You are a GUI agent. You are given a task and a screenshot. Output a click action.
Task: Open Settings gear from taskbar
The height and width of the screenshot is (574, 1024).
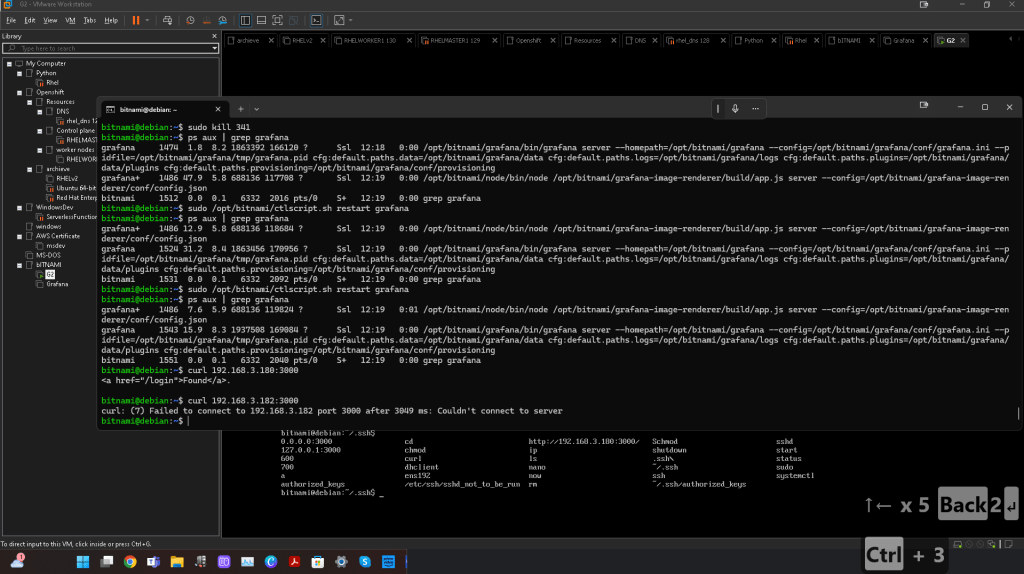point(342,562)
